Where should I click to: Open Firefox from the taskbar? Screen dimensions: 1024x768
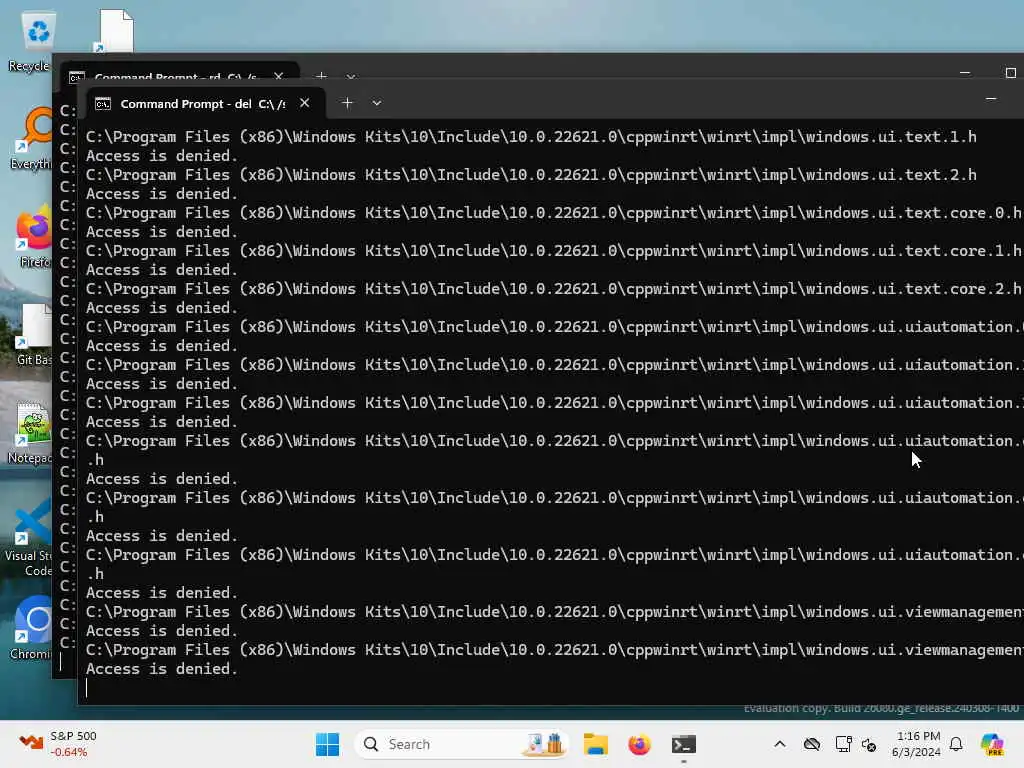tap(639, 744)
